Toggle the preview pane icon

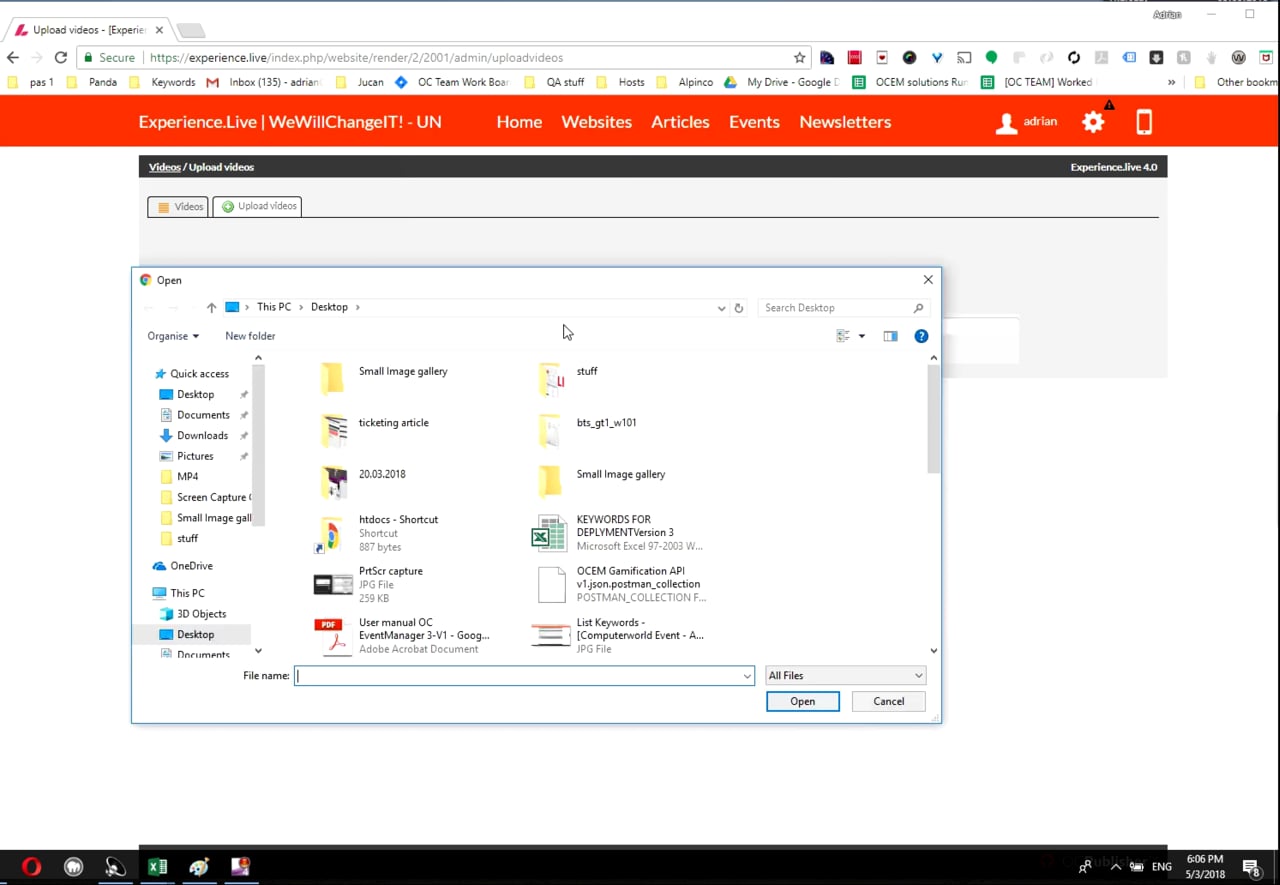tap(890, 336)
